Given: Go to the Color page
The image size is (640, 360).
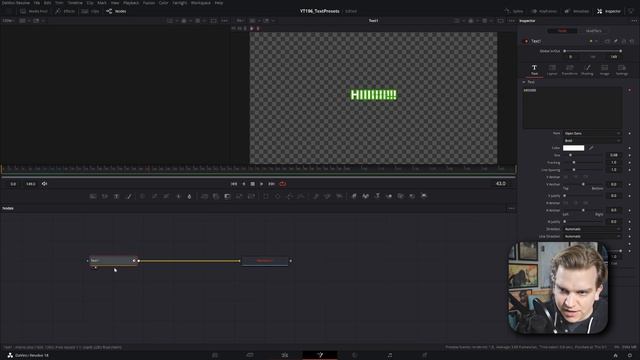Looking at the screenshot, I should click(355, 355).
